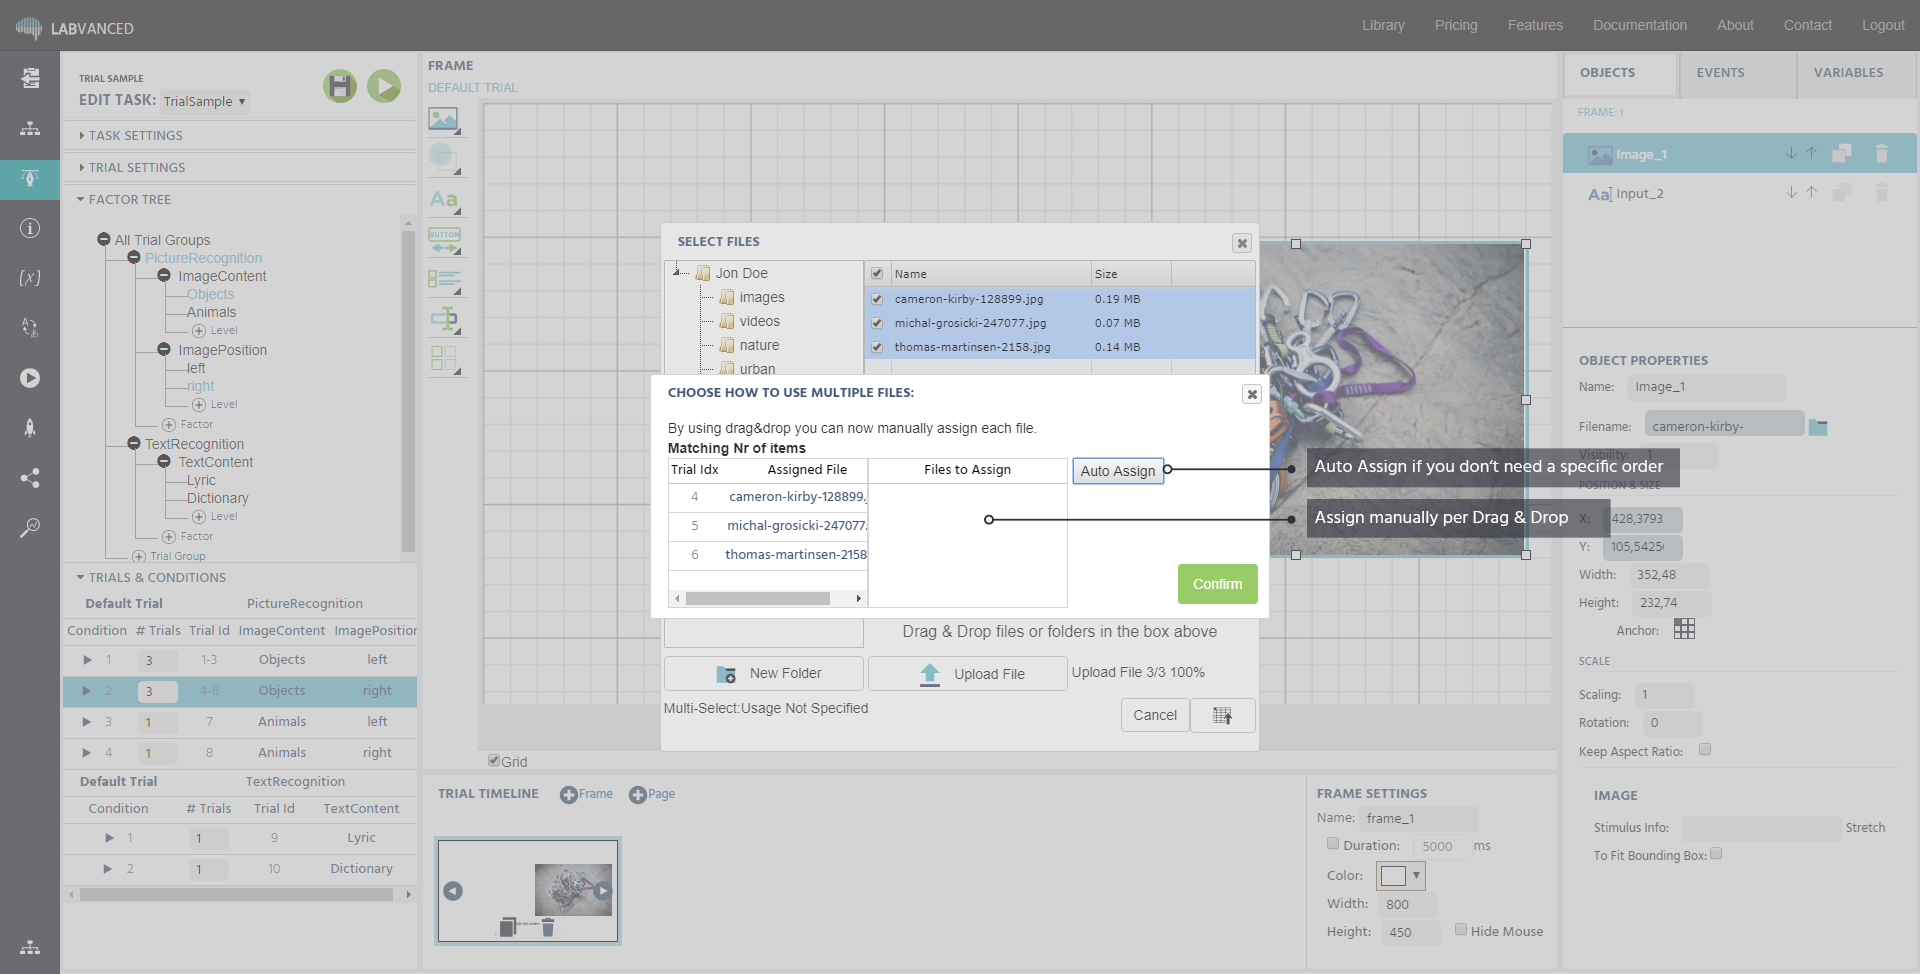Click the Auto Assign button
The width and height of the screenshot is (1920, 974).
[x=1118, y=471]
